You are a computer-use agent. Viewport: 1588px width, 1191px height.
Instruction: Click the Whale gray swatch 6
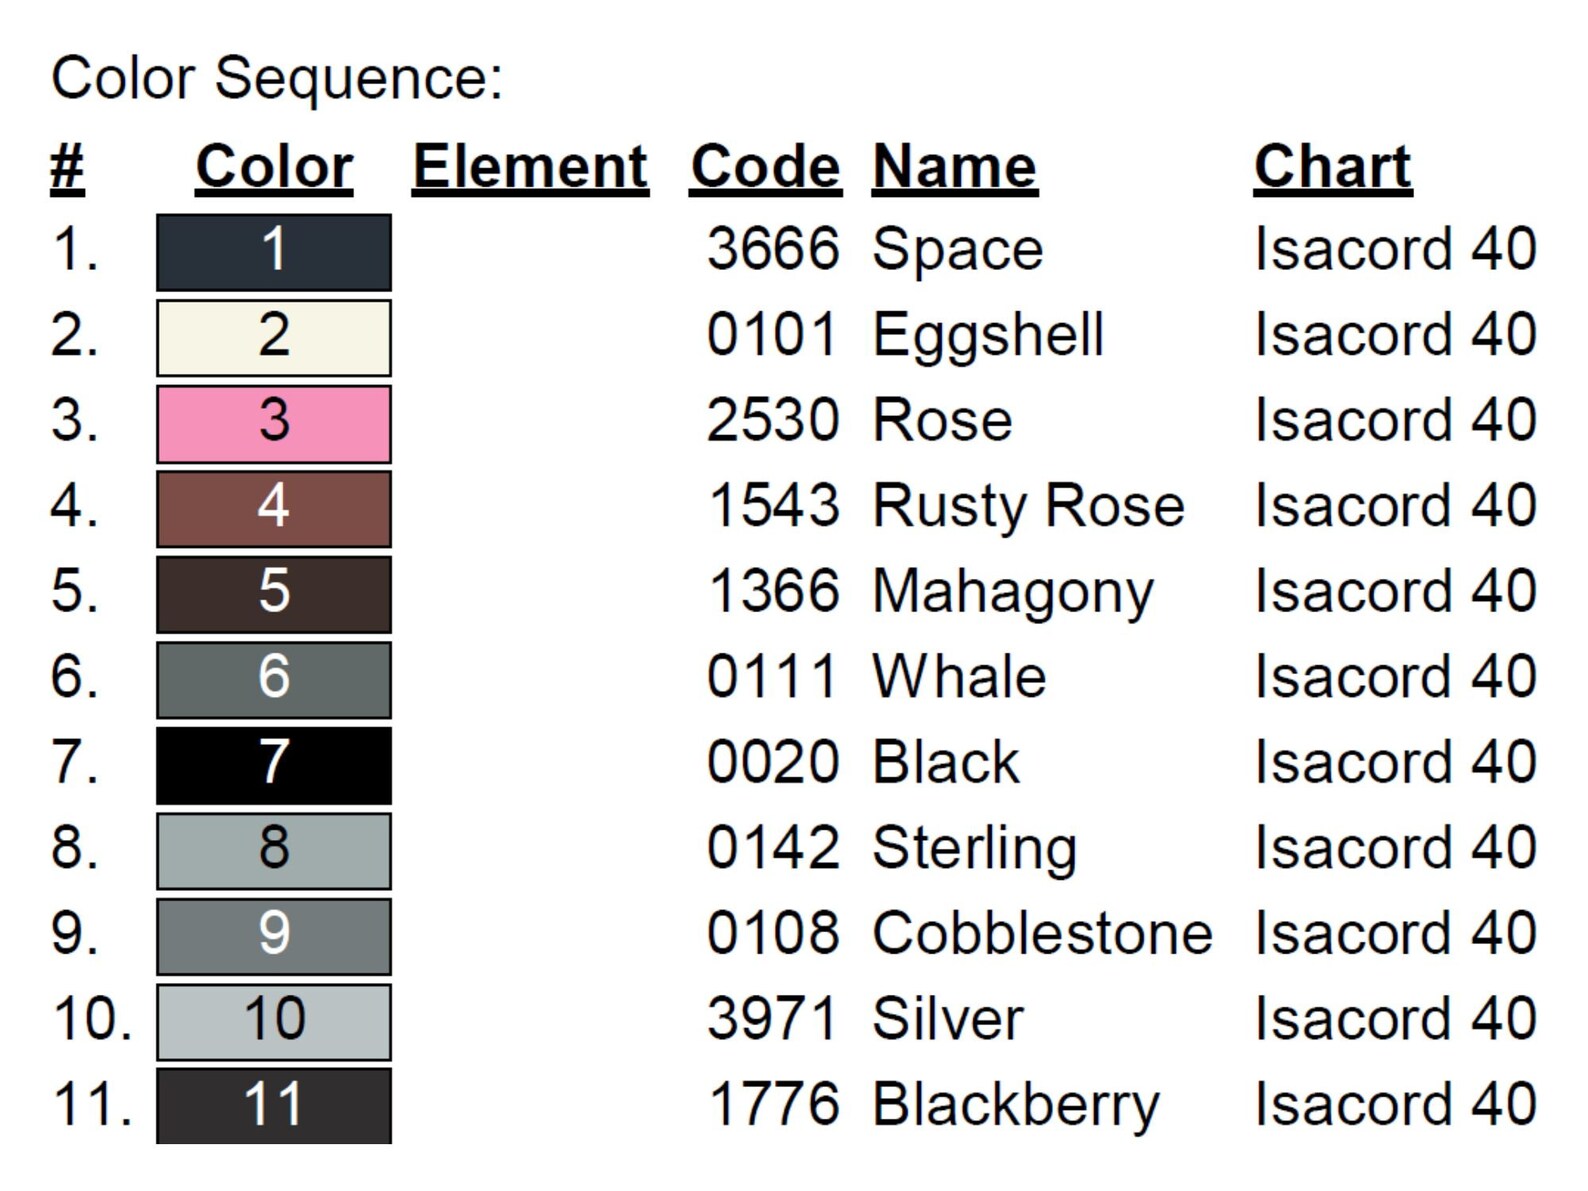point(273,680)
